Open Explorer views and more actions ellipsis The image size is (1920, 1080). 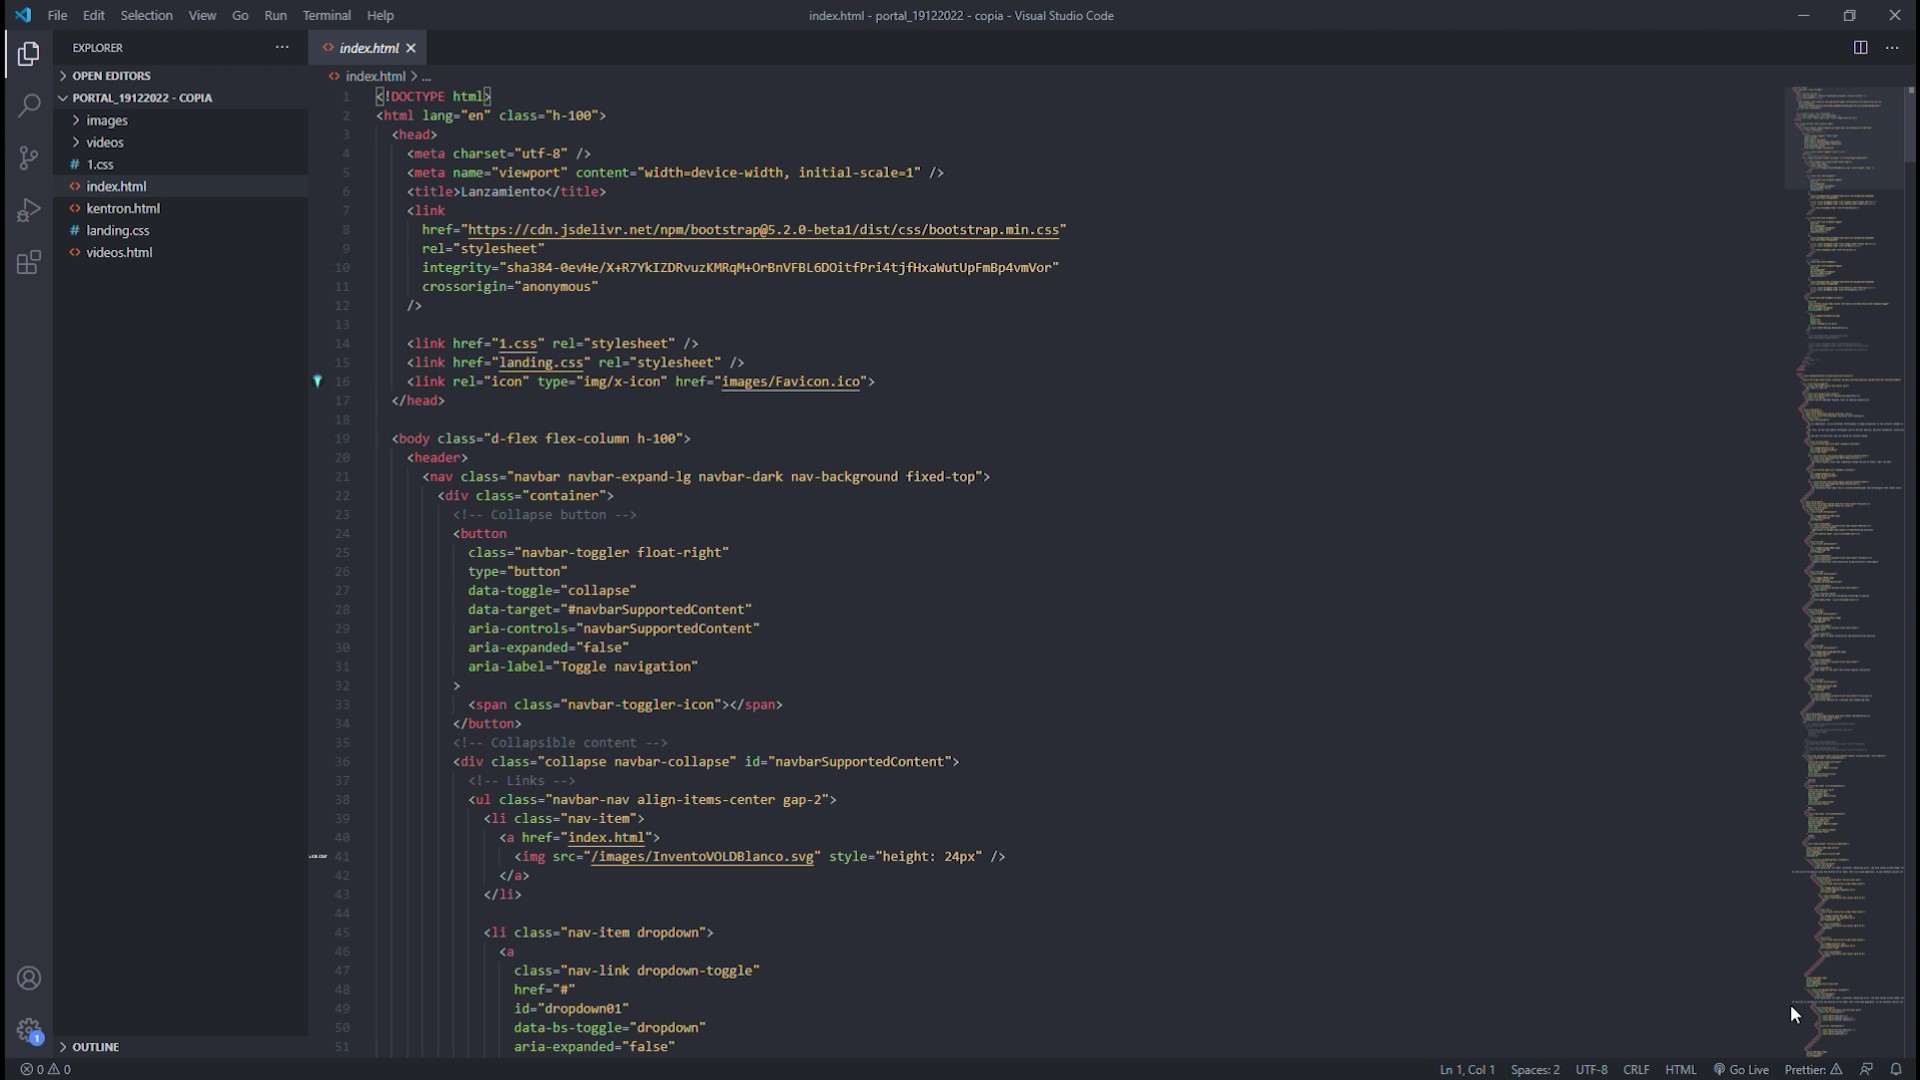(x=282, y=47)
